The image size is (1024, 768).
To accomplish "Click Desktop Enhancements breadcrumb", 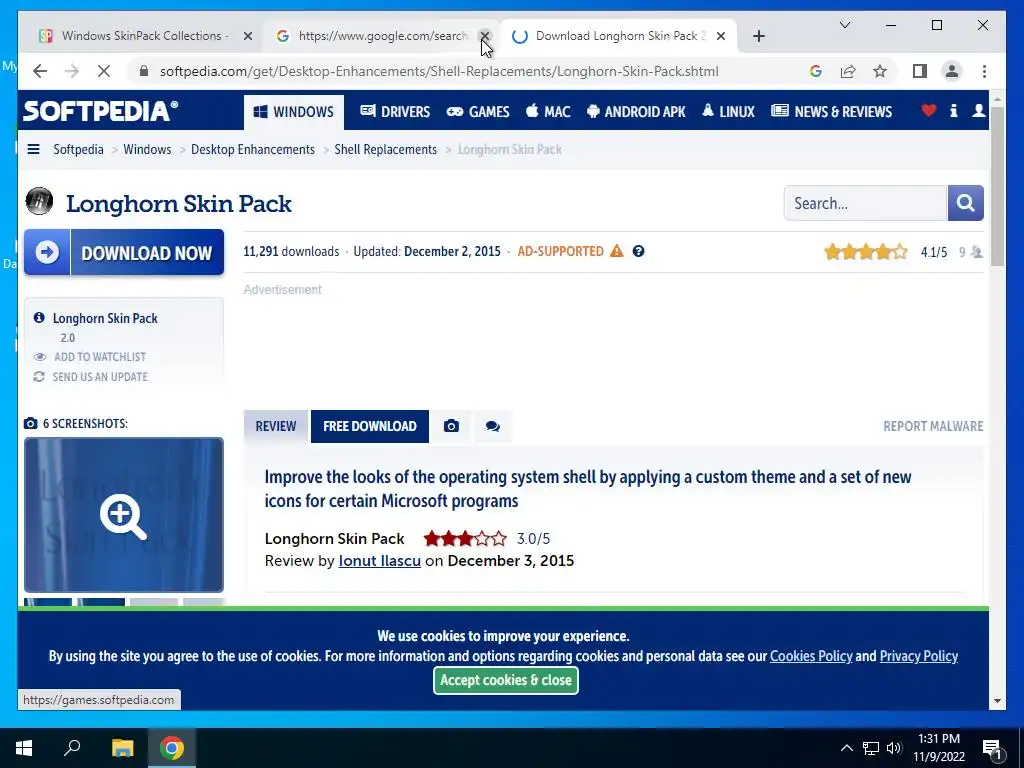I will pyautogui.click(x=253, y=150).
